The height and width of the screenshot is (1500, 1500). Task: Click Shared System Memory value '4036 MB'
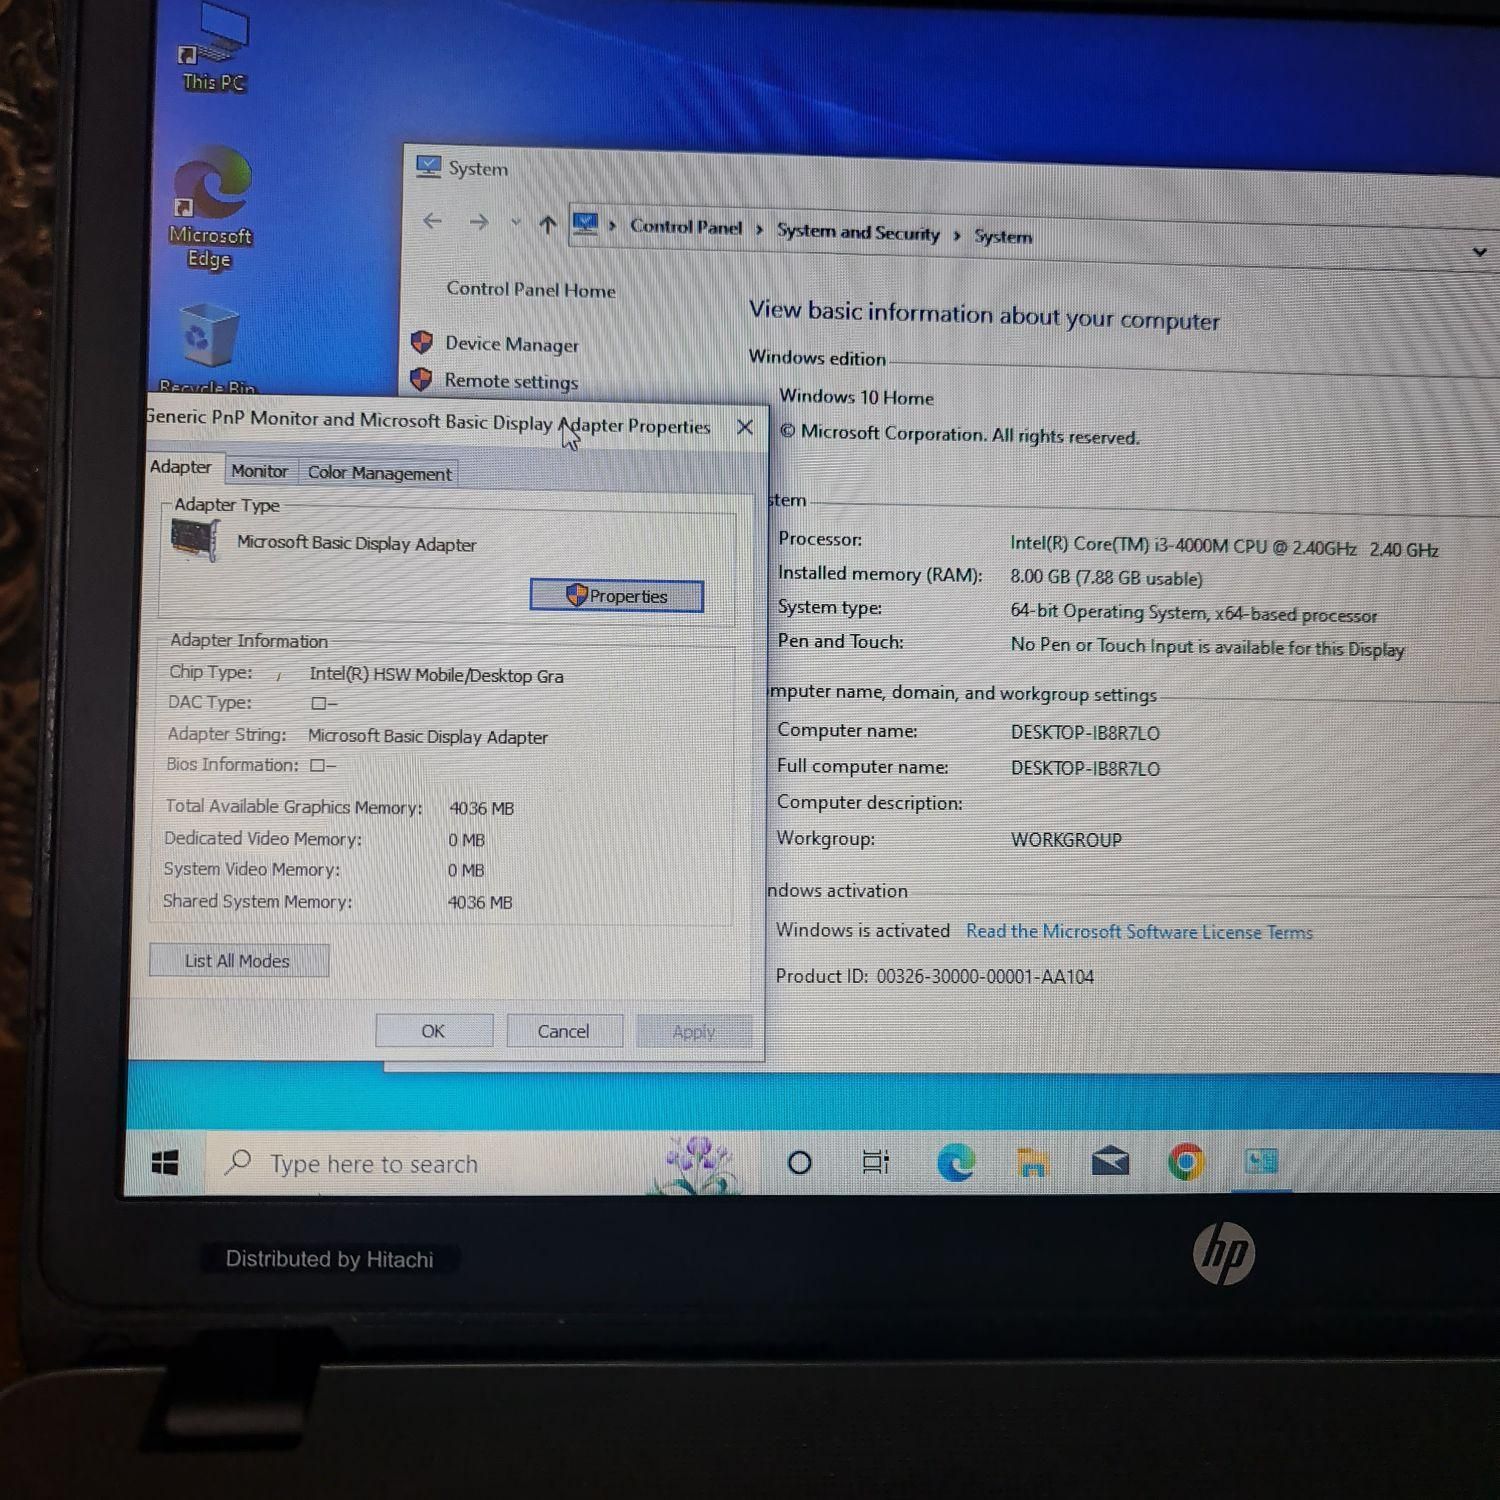480,902
